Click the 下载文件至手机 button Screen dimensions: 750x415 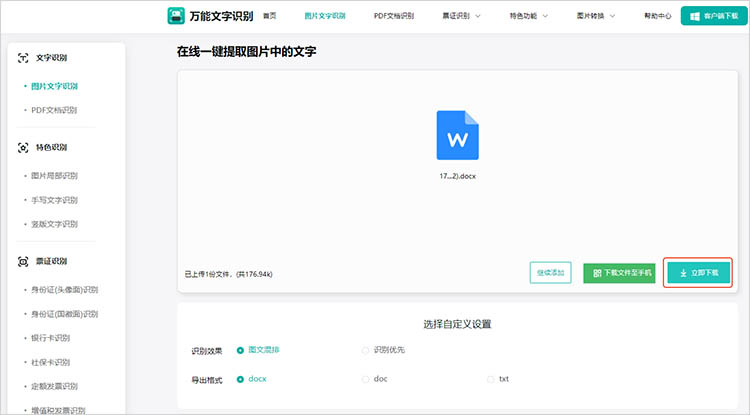coord(619,273)
